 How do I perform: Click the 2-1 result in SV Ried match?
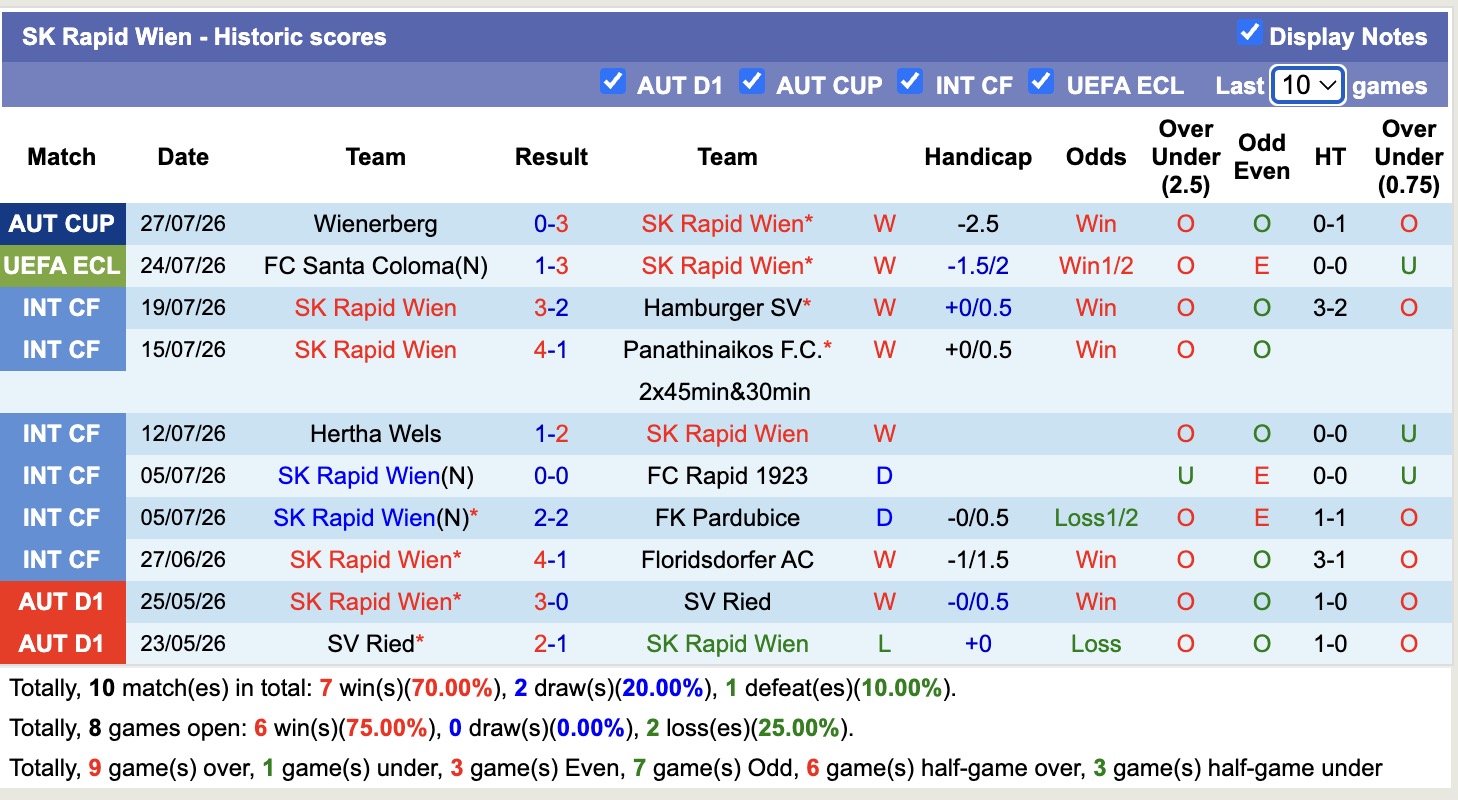click(x=551, y=644)
